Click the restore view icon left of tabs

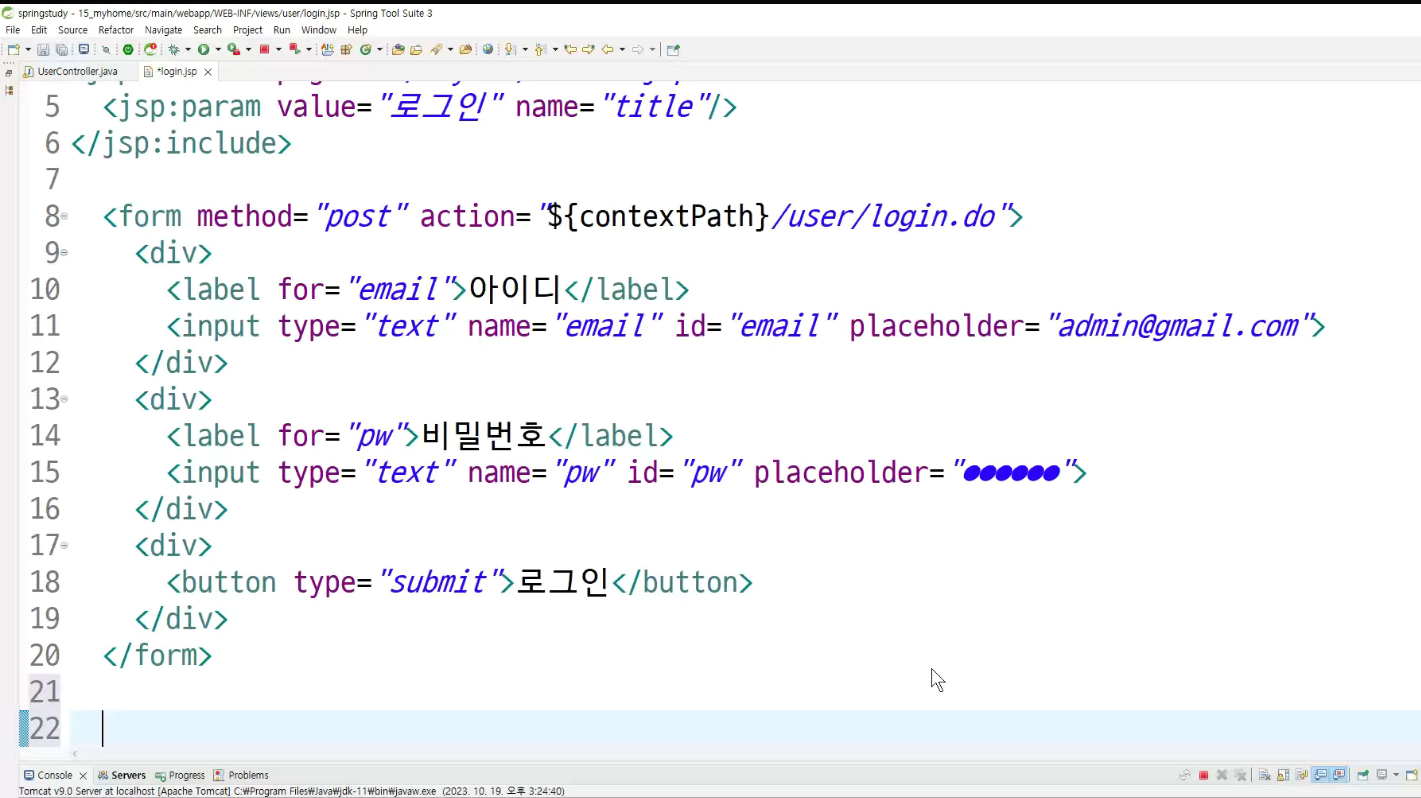click(x=9, y=73)
